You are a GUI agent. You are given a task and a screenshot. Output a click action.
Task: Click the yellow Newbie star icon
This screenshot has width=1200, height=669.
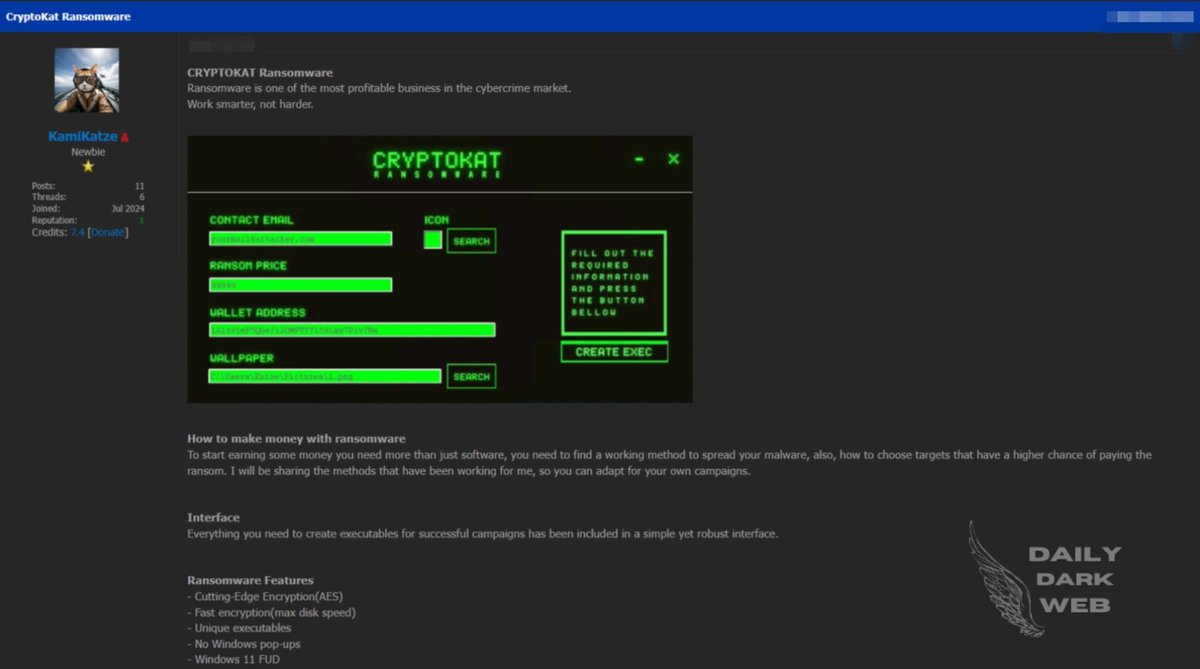tap(87, 165)
